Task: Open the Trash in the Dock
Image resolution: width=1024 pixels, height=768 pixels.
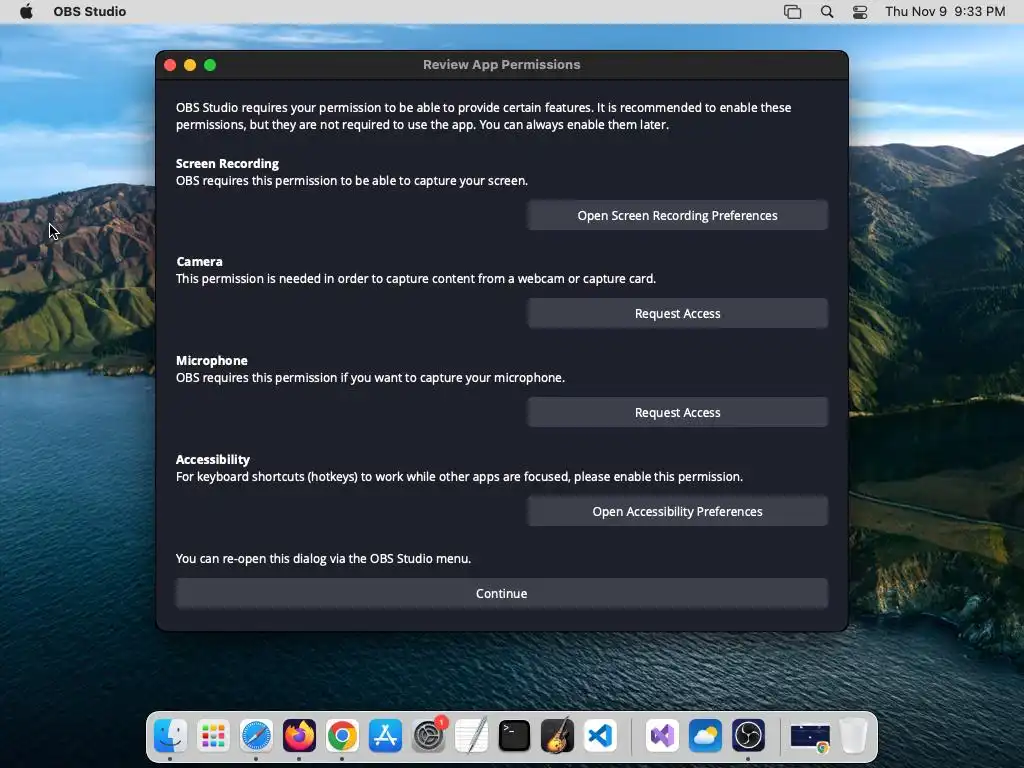Action: (x=853, y=736)
